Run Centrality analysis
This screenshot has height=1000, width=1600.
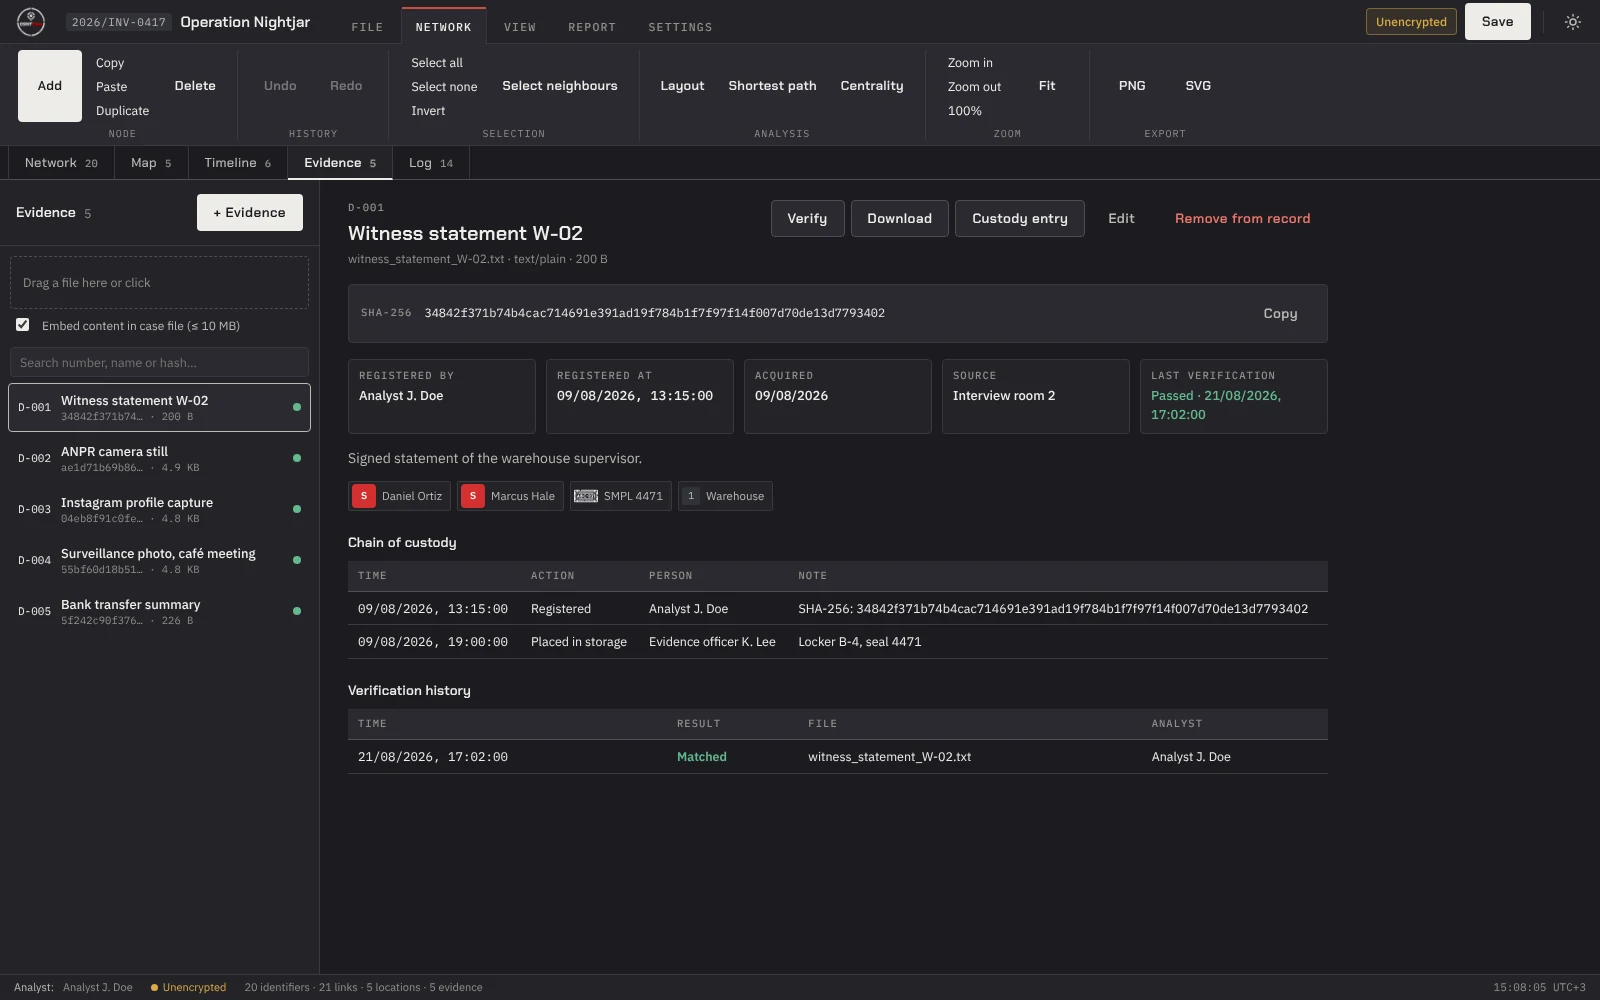tap(872, 86)
